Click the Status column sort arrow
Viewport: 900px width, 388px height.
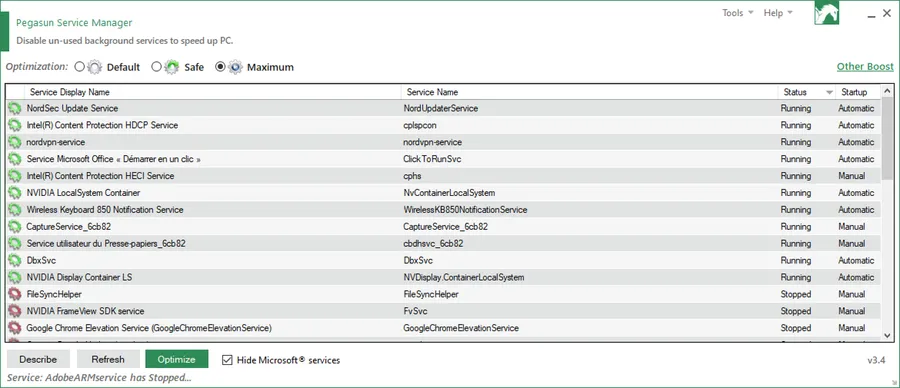click(x=829, y=92)
